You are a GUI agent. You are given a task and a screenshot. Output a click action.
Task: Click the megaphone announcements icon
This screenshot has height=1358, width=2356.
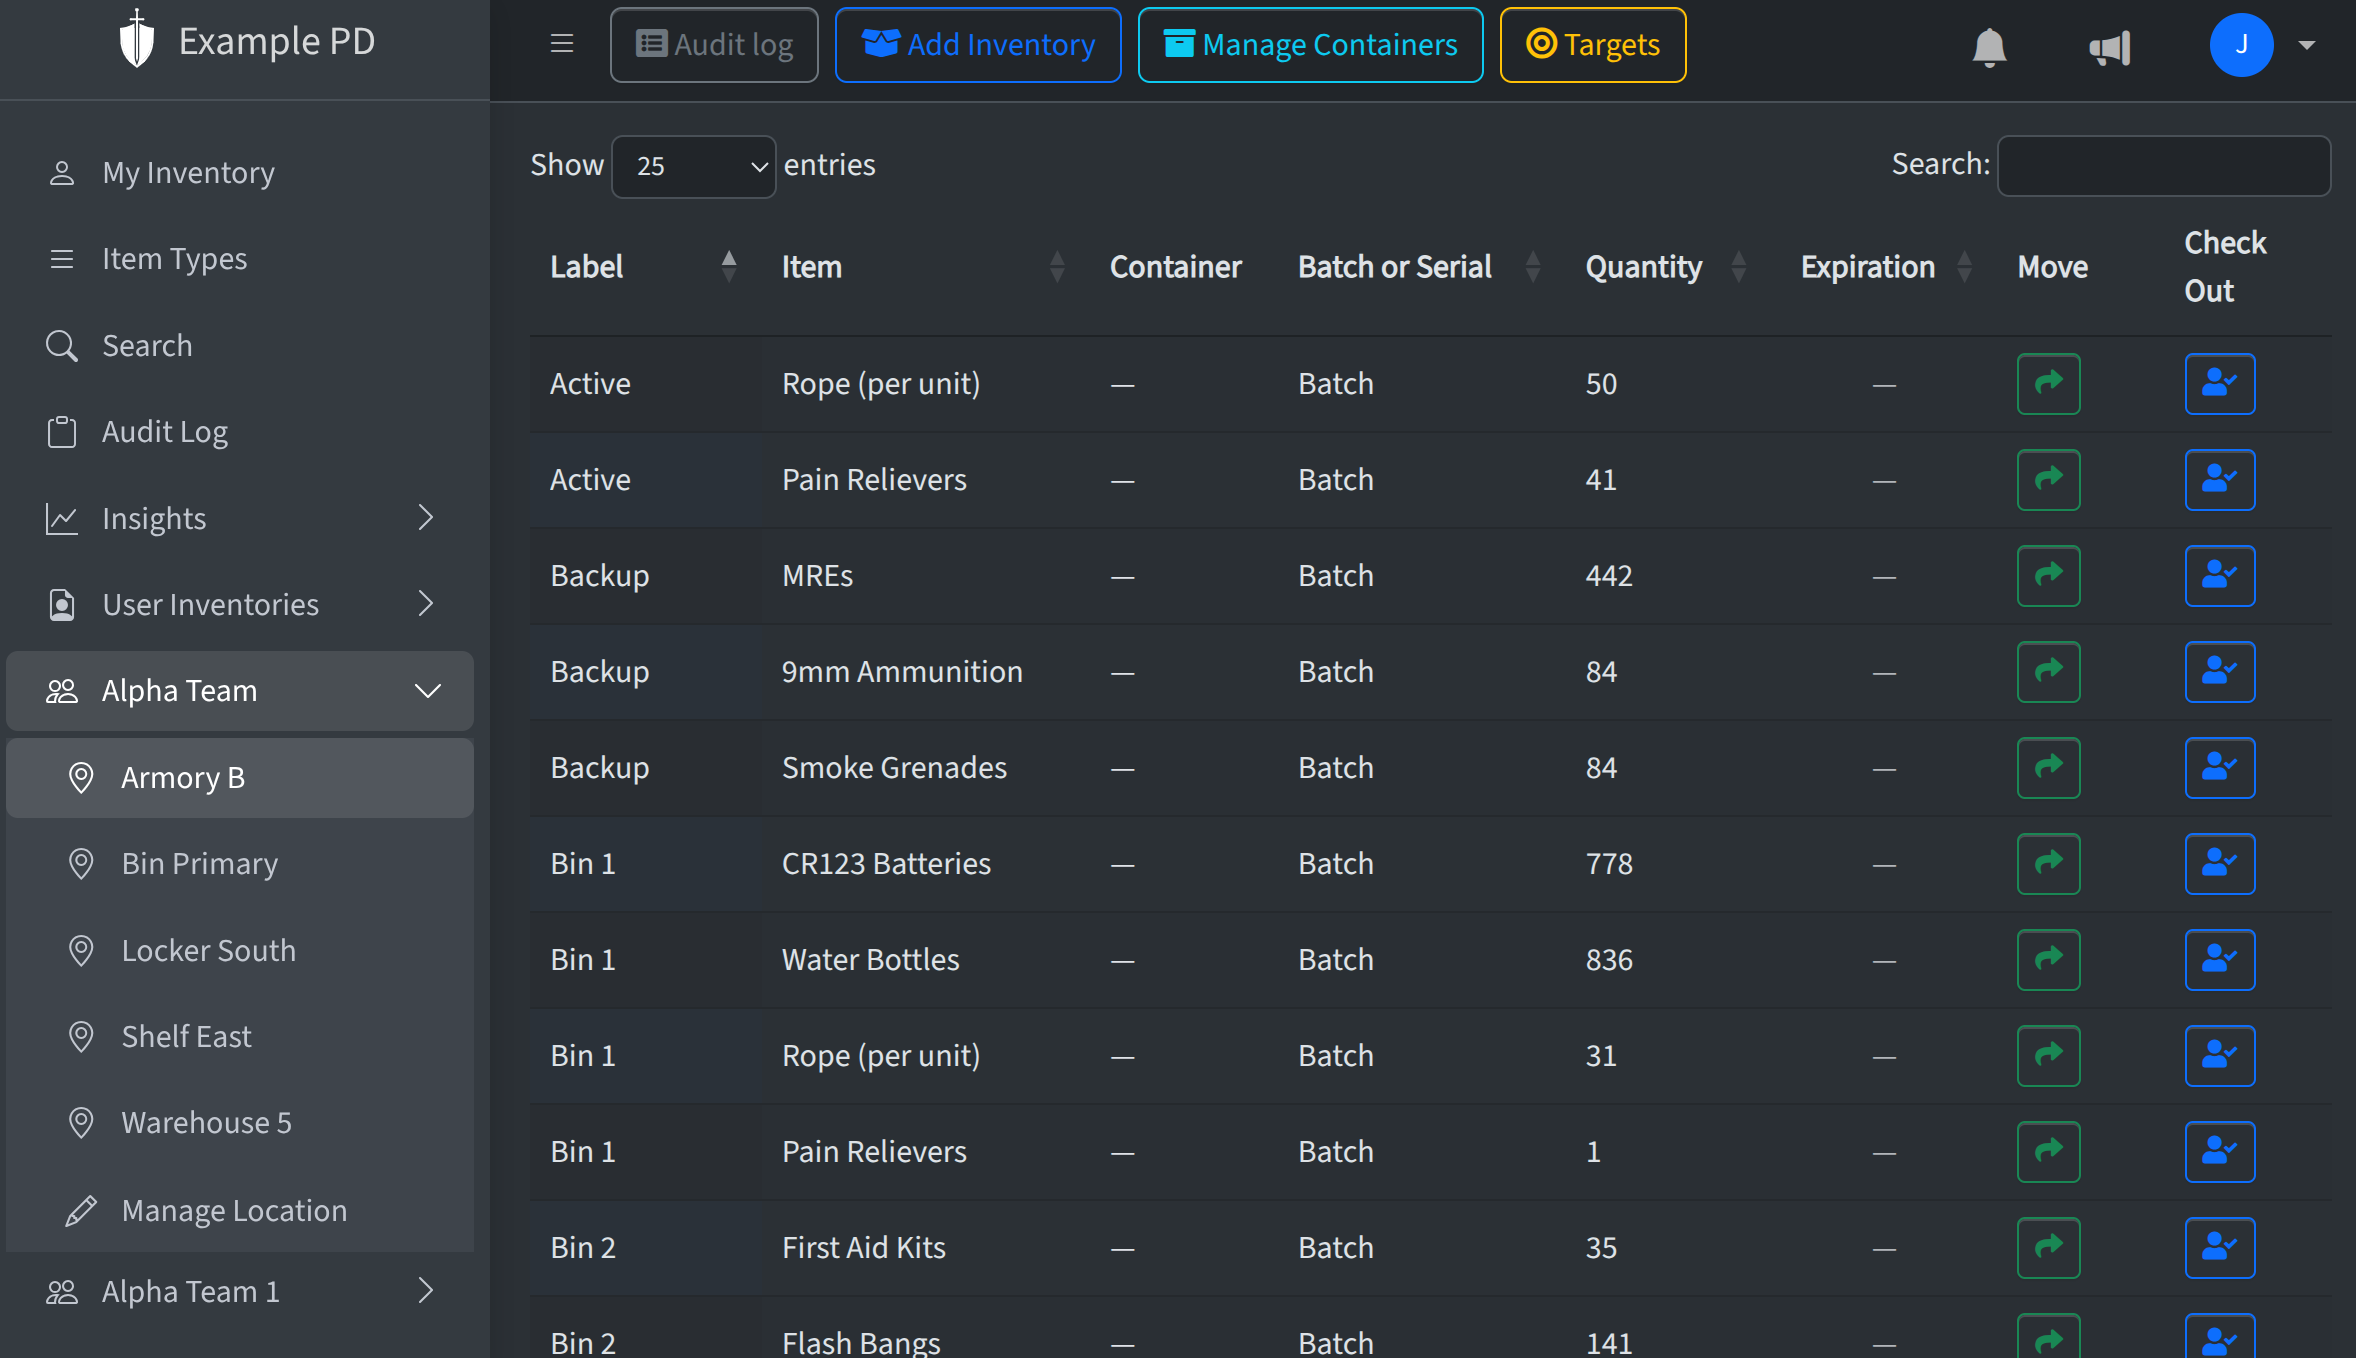coord(2110,47)
